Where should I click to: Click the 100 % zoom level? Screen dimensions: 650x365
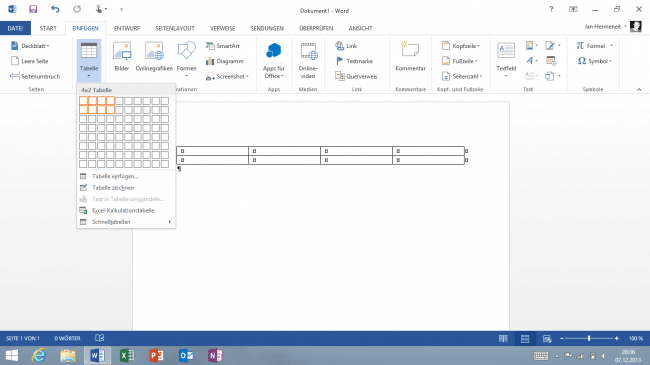[635, 338]
